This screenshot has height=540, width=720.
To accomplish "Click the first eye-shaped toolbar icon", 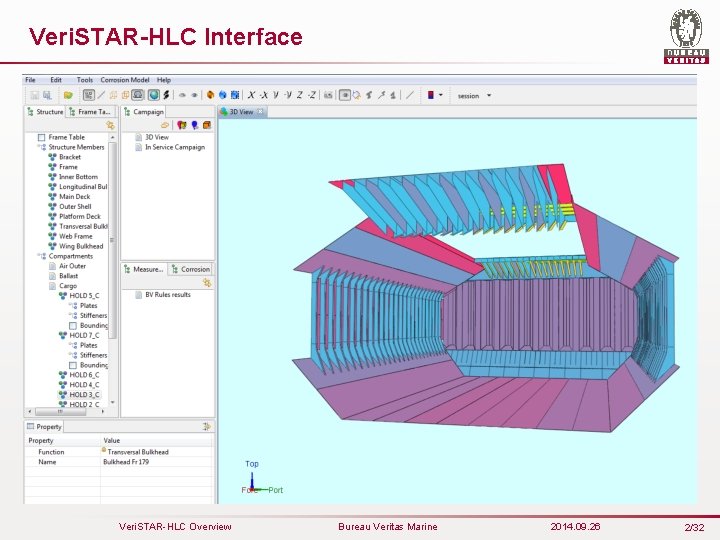I will click(x=182, y=96).
